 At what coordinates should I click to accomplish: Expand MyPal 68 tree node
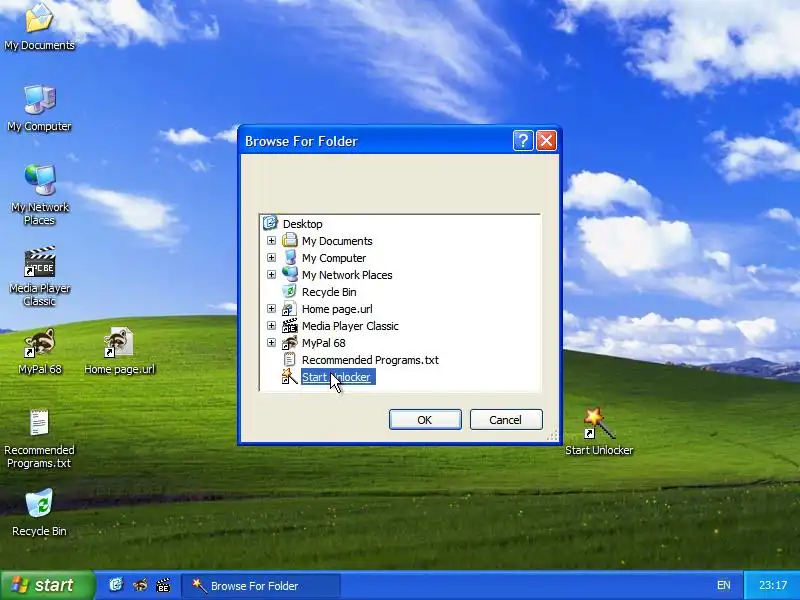point(271,342)
